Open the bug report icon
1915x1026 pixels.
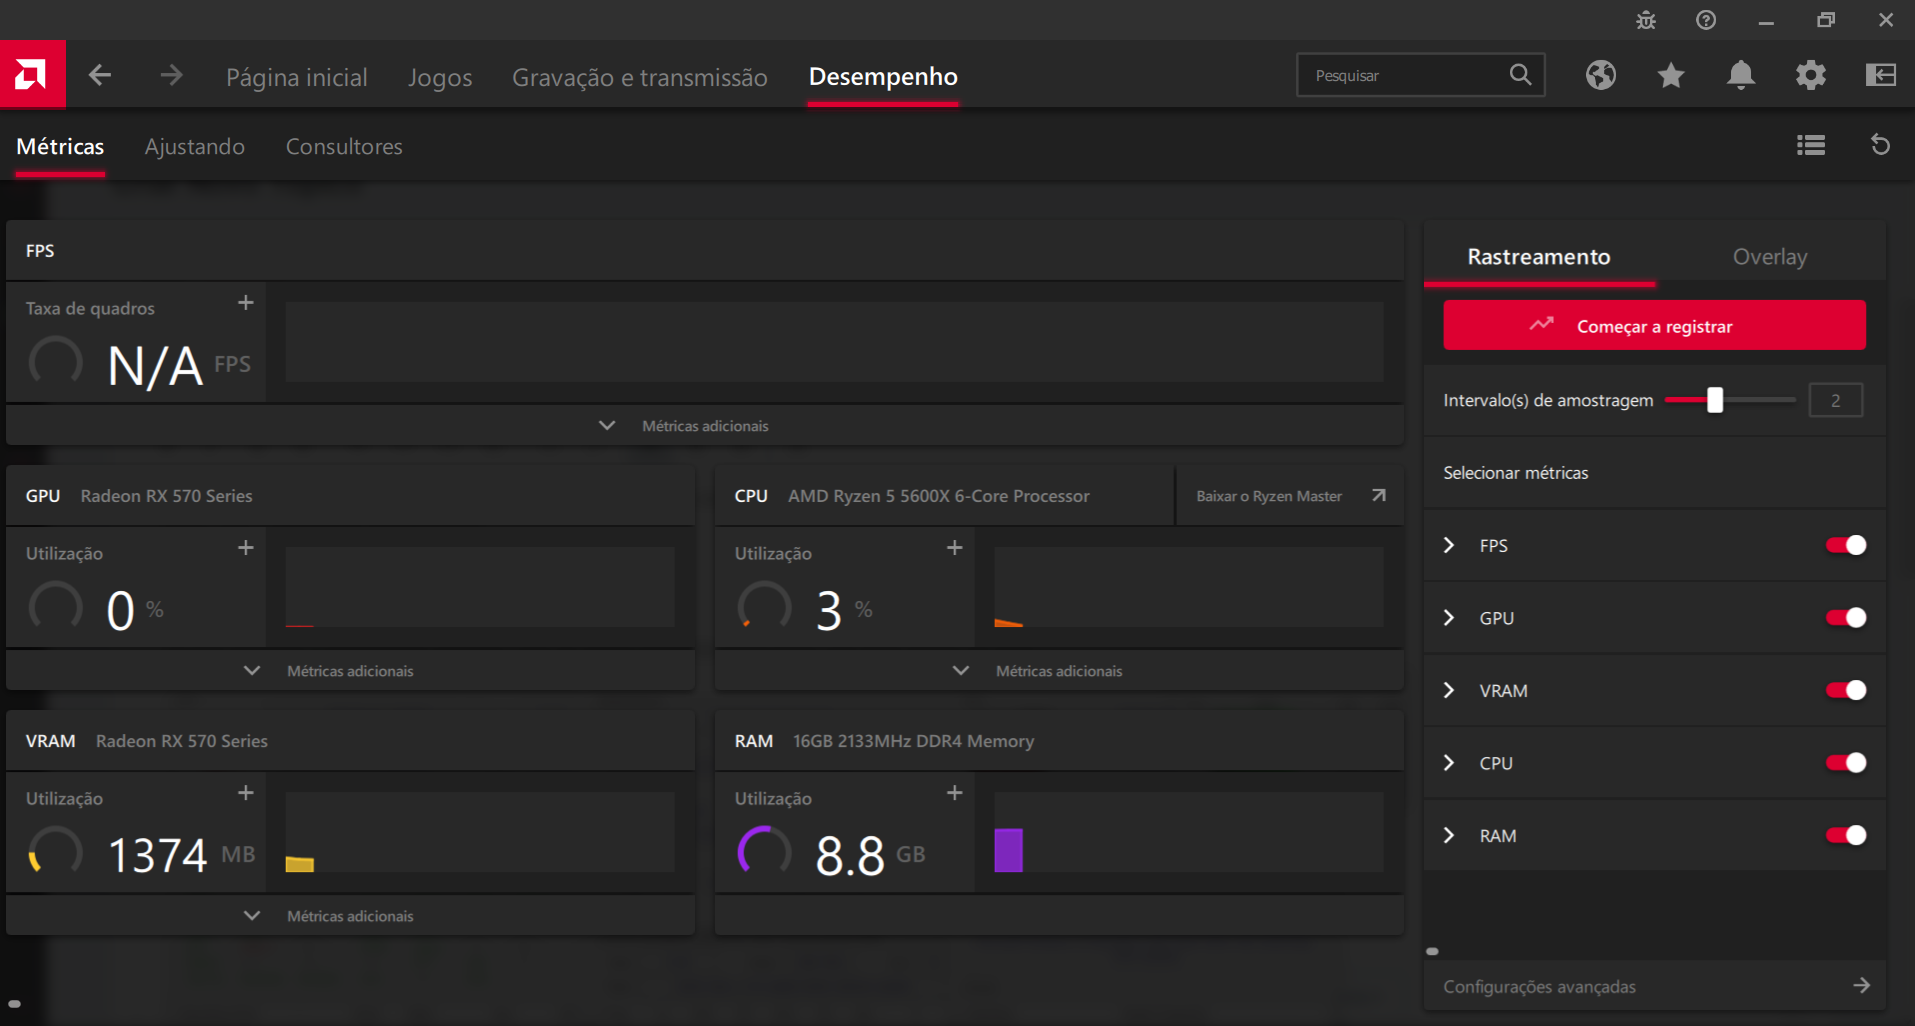point(1646,20)
